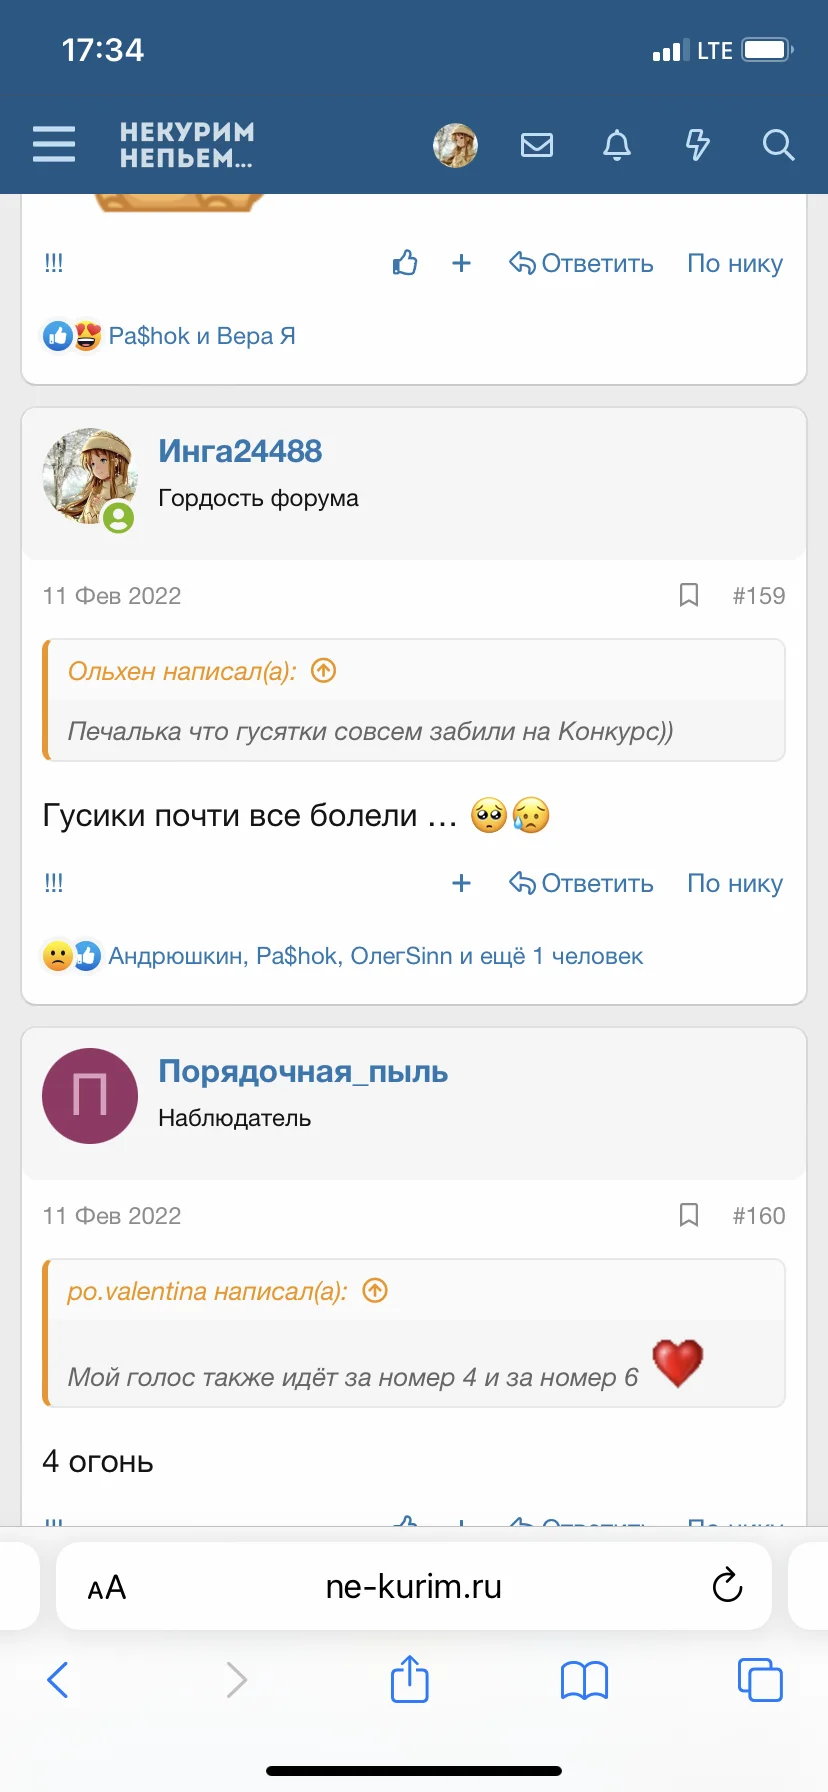Expand Ольхен's quoted post with arrow
828x1792 pixels.
click(323, 670)
